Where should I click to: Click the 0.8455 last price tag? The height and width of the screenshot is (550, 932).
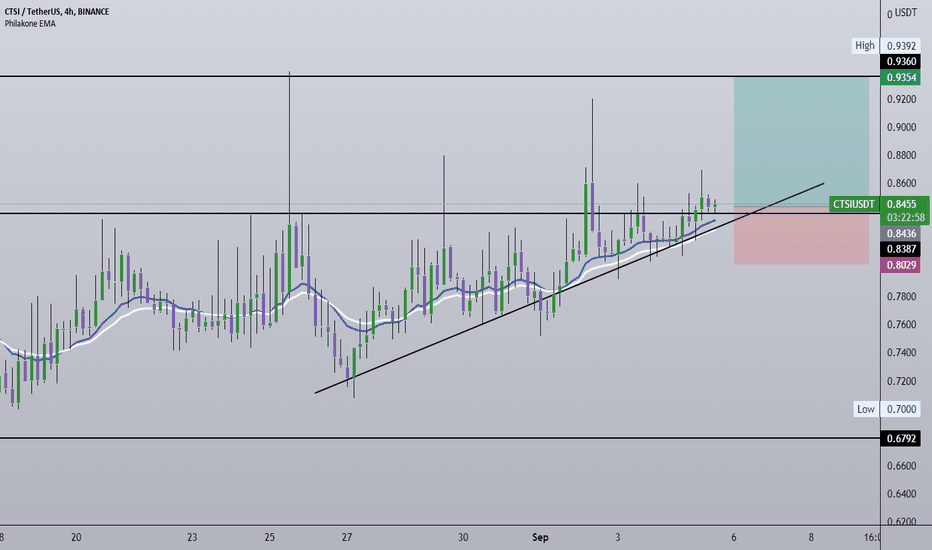(904, 204)
